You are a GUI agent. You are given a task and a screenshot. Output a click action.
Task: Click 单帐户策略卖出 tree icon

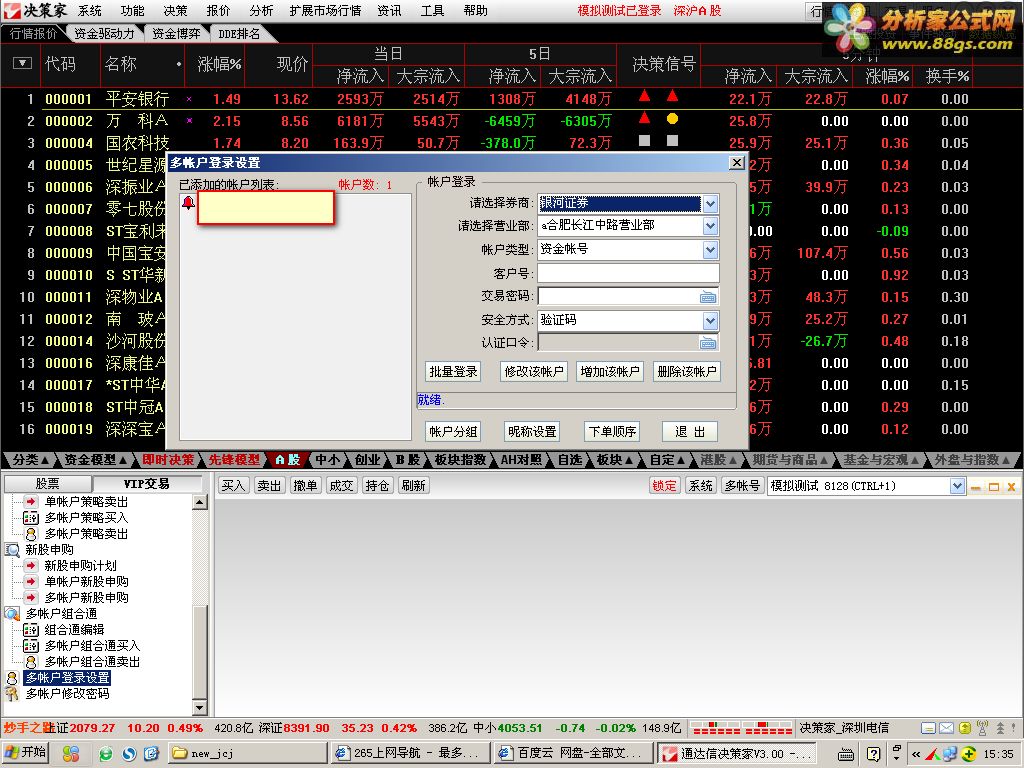[x=31, y=502]
